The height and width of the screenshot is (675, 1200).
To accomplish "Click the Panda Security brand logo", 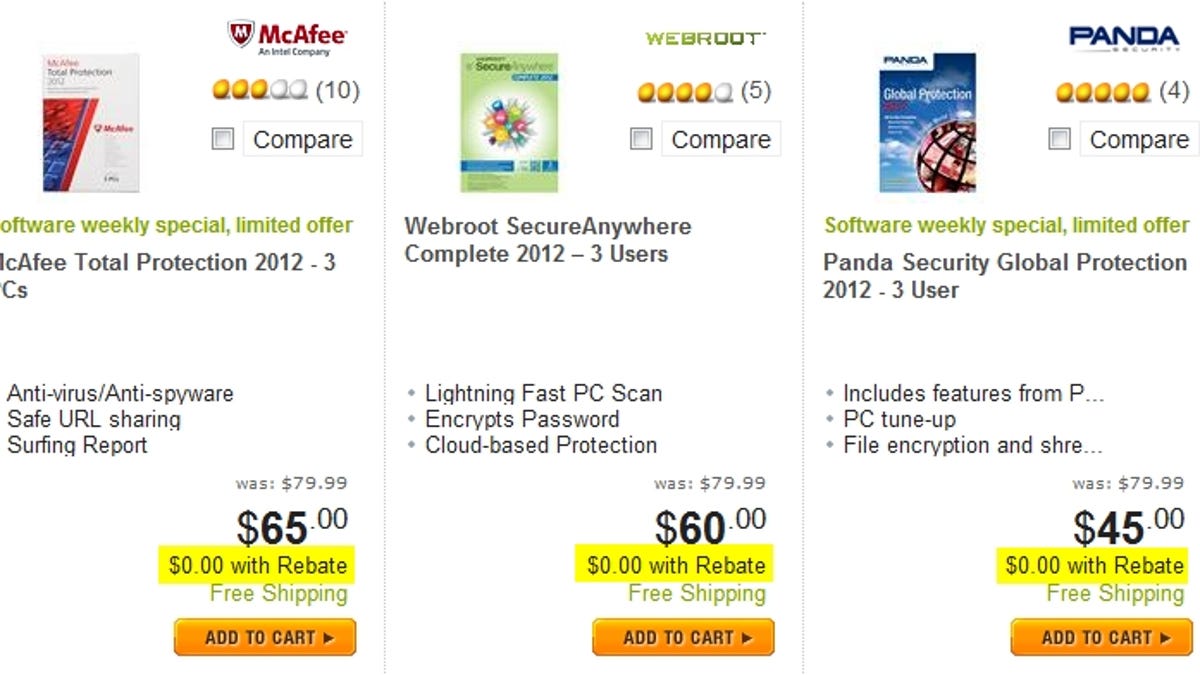I will 1123,38.
